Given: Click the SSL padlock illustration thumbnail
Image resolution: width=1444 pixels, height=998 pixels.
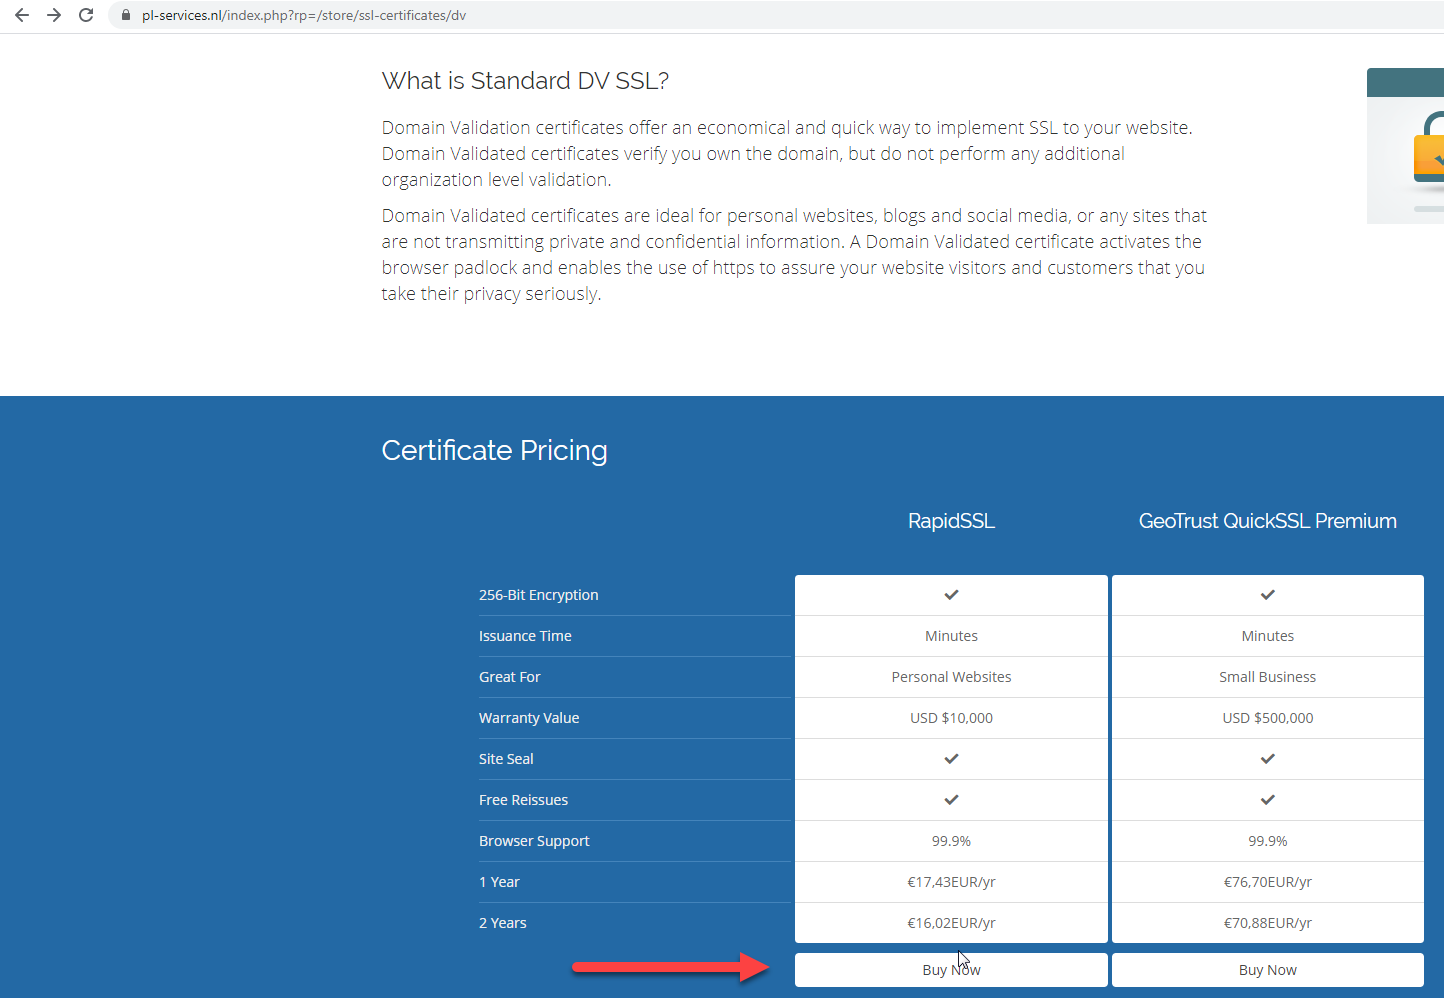Looking at the screenshot, I should 1405,146.
